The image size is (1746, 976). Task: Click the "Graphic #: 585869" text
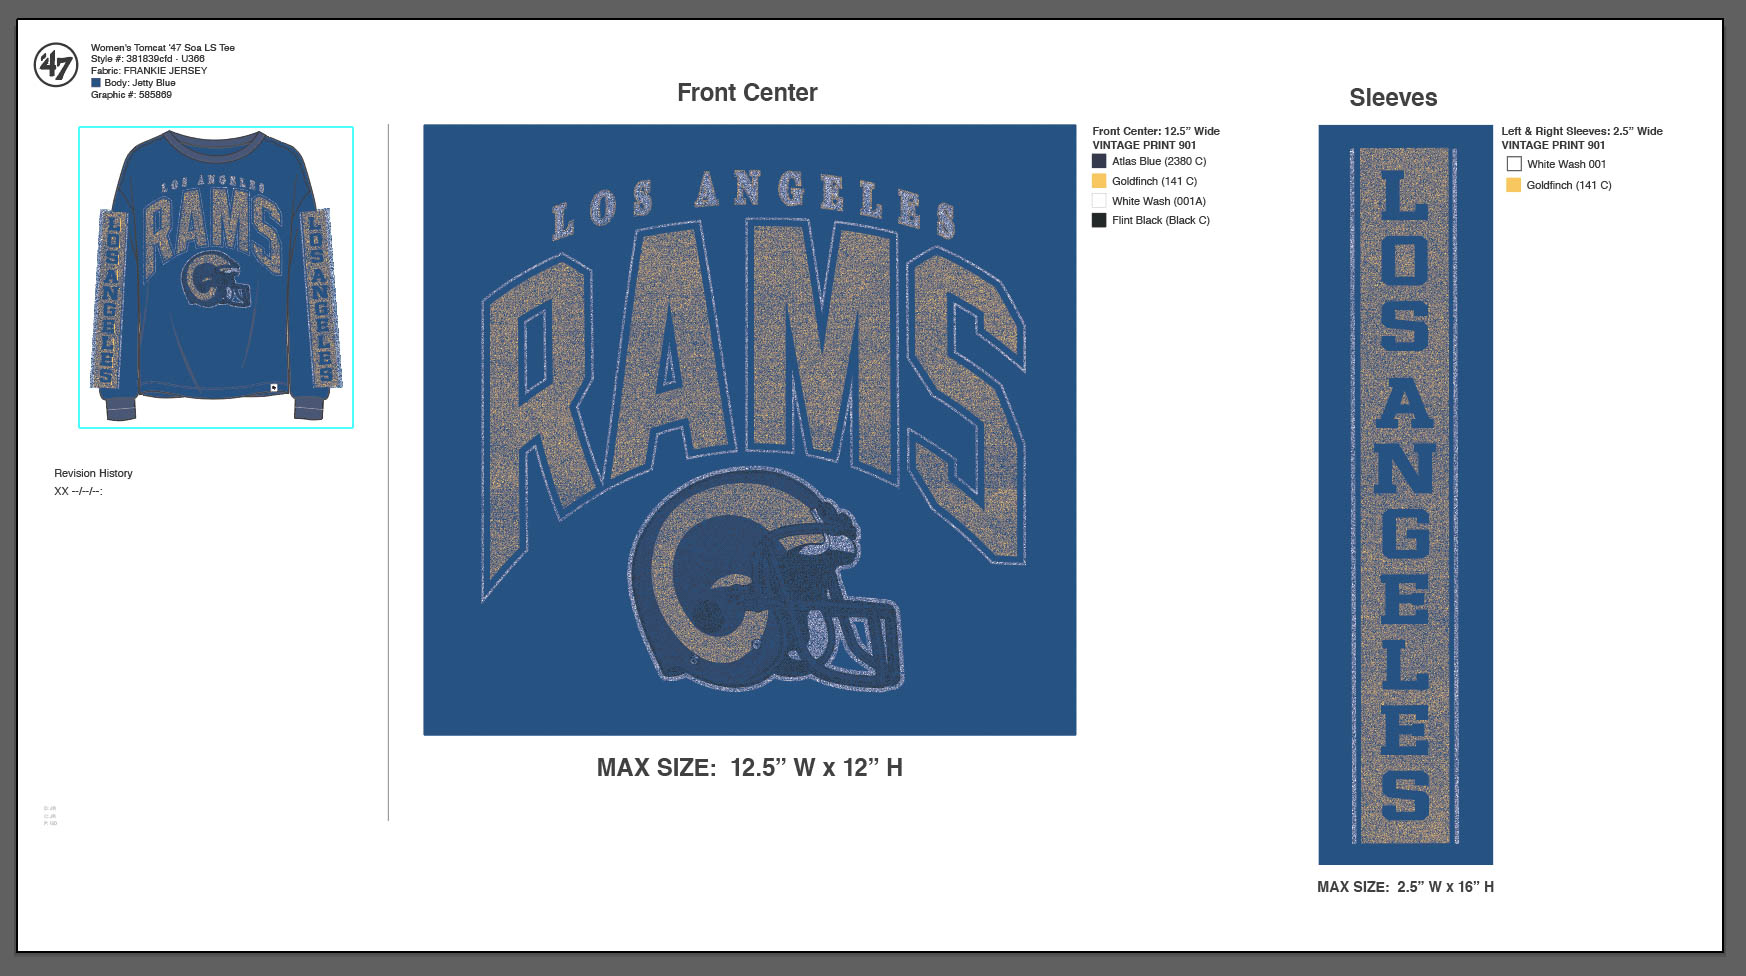(x=131, y=95)
